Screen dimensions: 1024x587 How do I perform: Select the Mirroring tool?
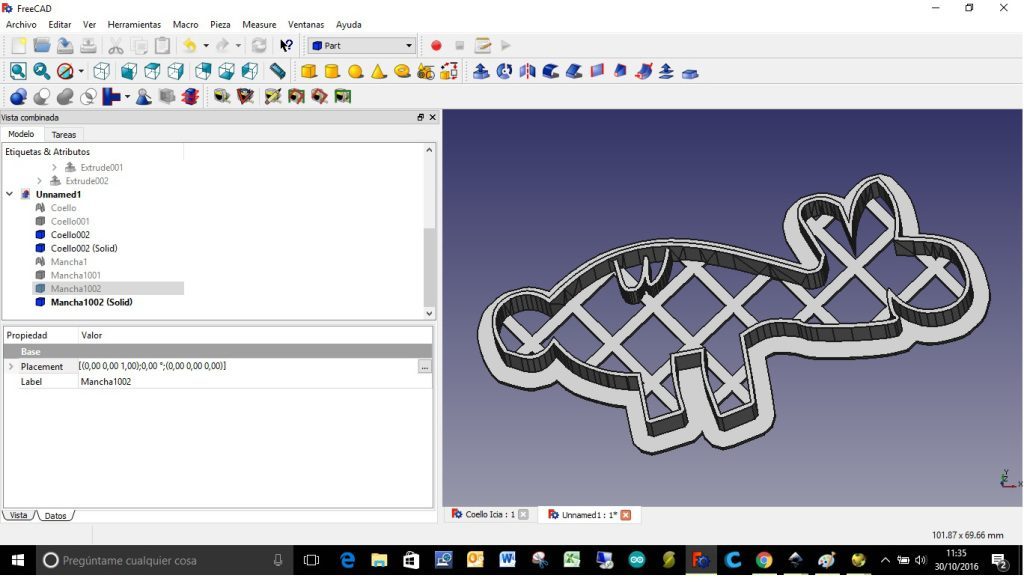[x=527, y=71]
